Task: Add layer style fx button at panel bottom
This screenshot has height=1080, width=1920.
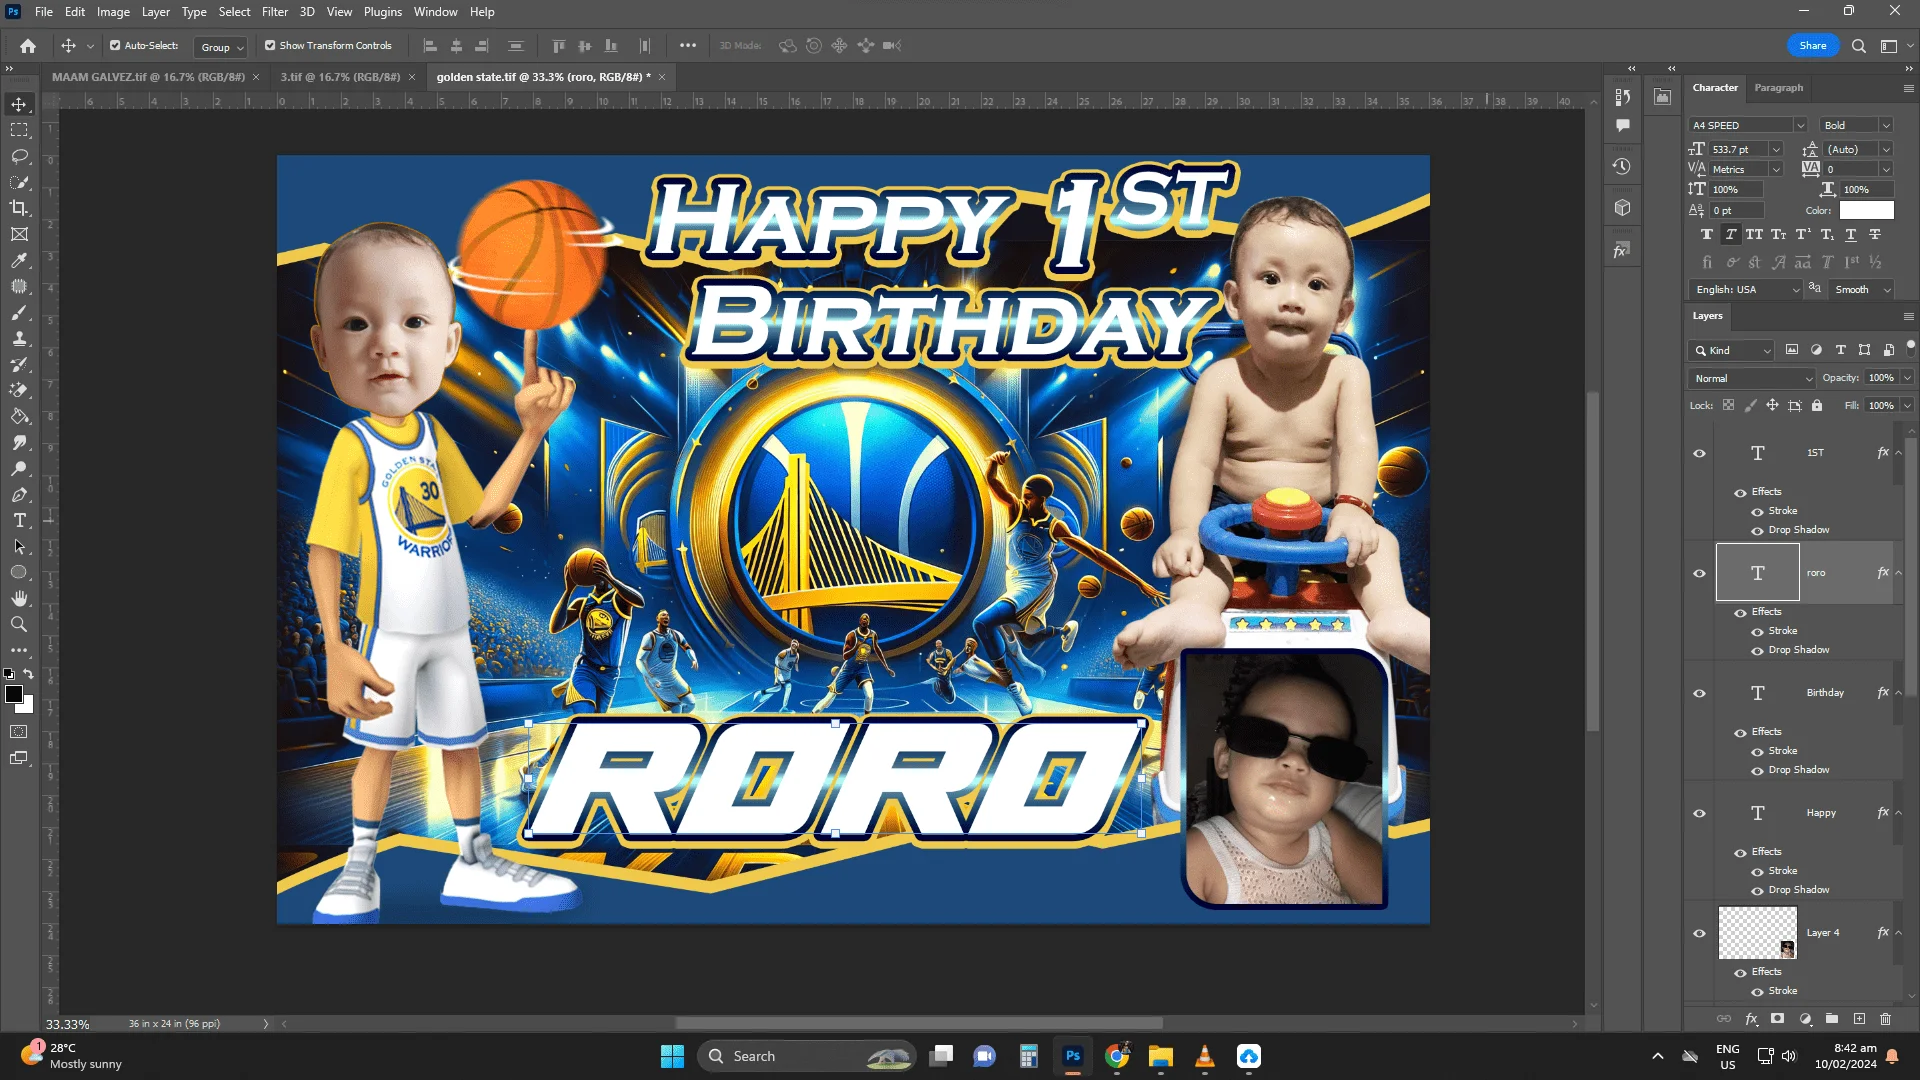Action: pyautogui.click(x=1751, y=1019)
